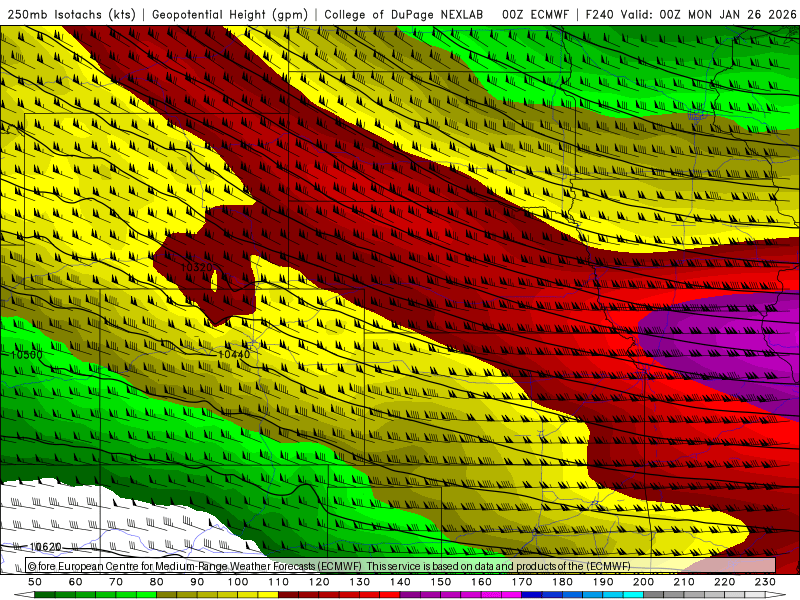Click the 10320 height contour label
Viewport: 800px width, 600px height.
tap(196, 267)
